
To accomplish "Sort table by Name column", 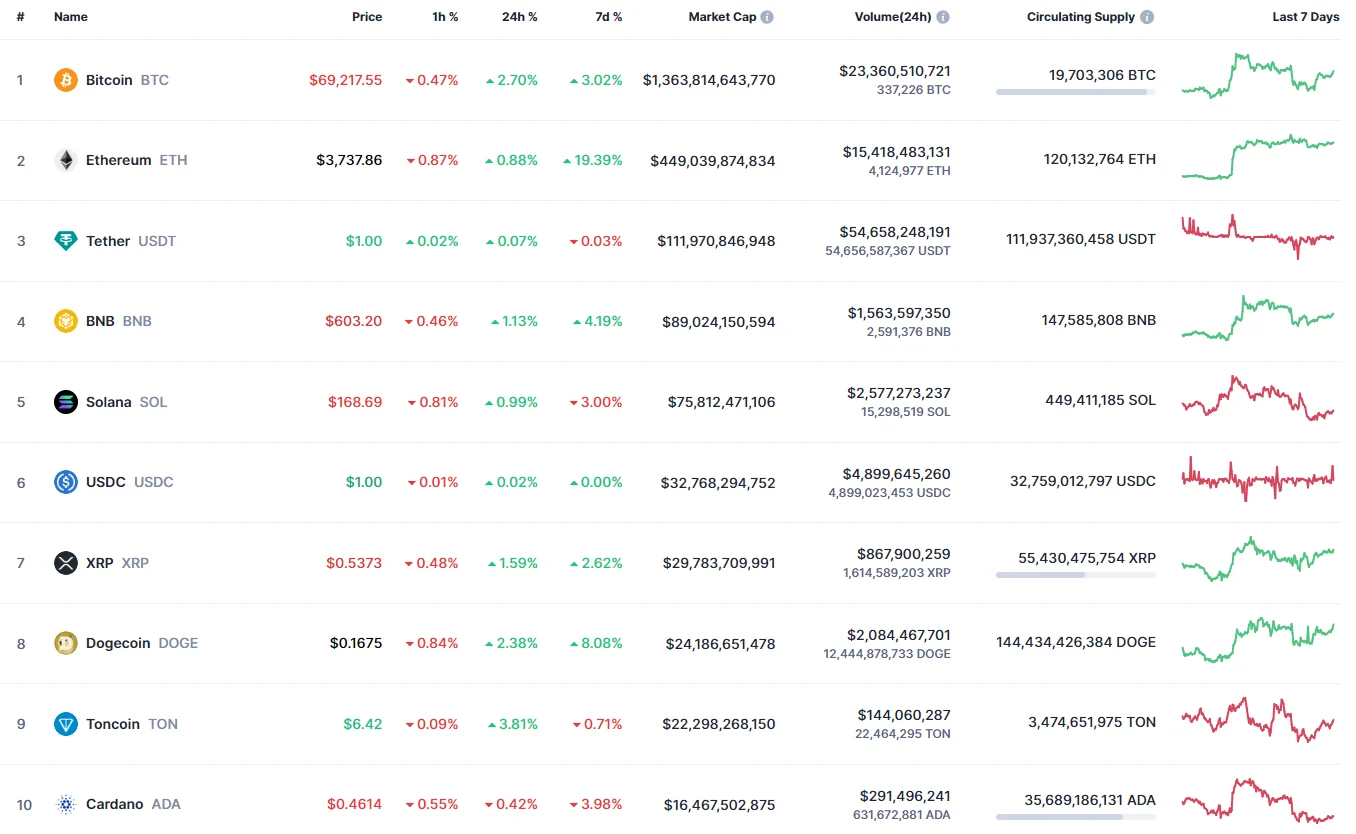I will click(x=70, y=17).
